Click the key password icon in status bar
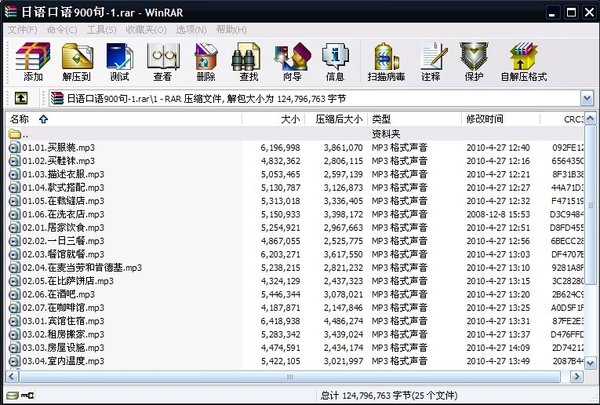The height and width of the screenshot is (405, 600). (x=27, y=395)
